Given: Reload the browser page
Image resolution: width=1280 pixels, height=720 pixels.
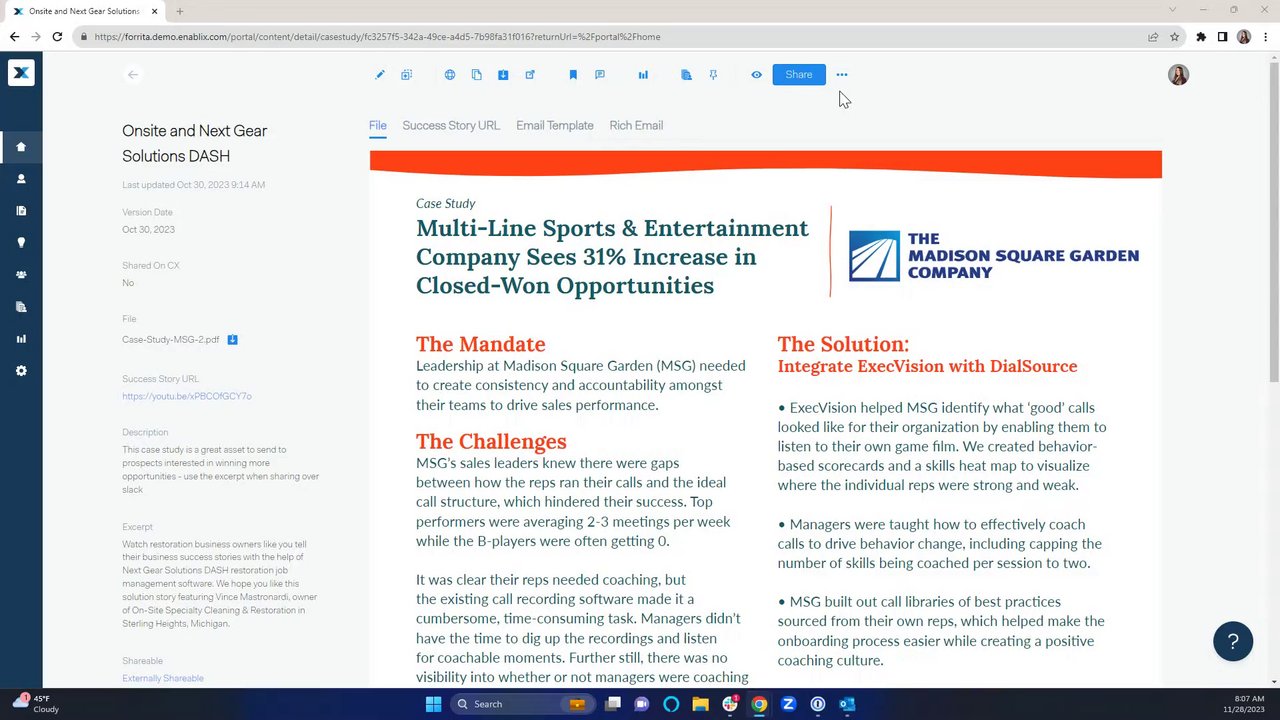Looking at the screenshot, I should [x=57, y=37].
